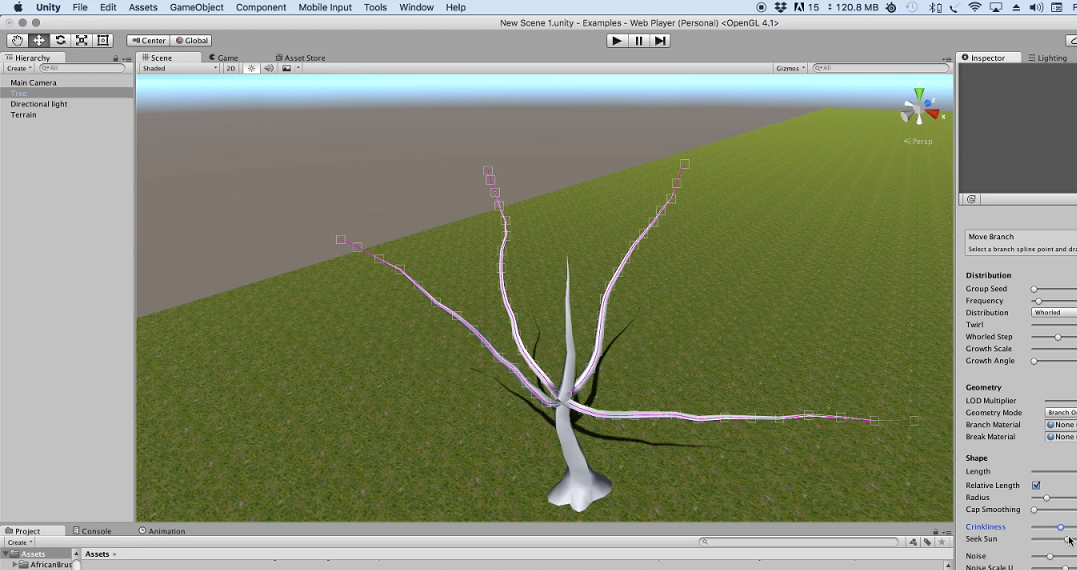Viewport: 1077px width, 570px height.
Task: Switch to the Animation tab
Action: pyautogui.click(x=162, y=532)
